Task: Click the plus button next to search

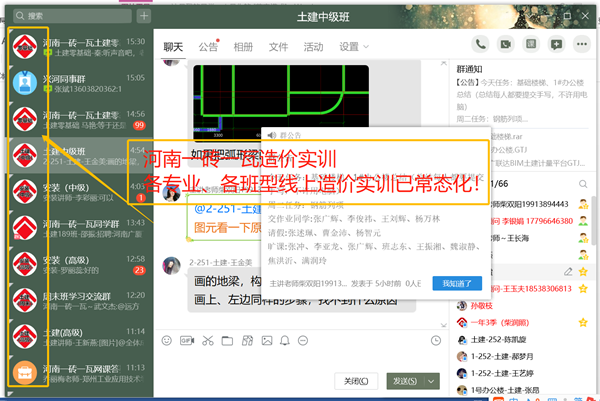Action: (144, 16)
